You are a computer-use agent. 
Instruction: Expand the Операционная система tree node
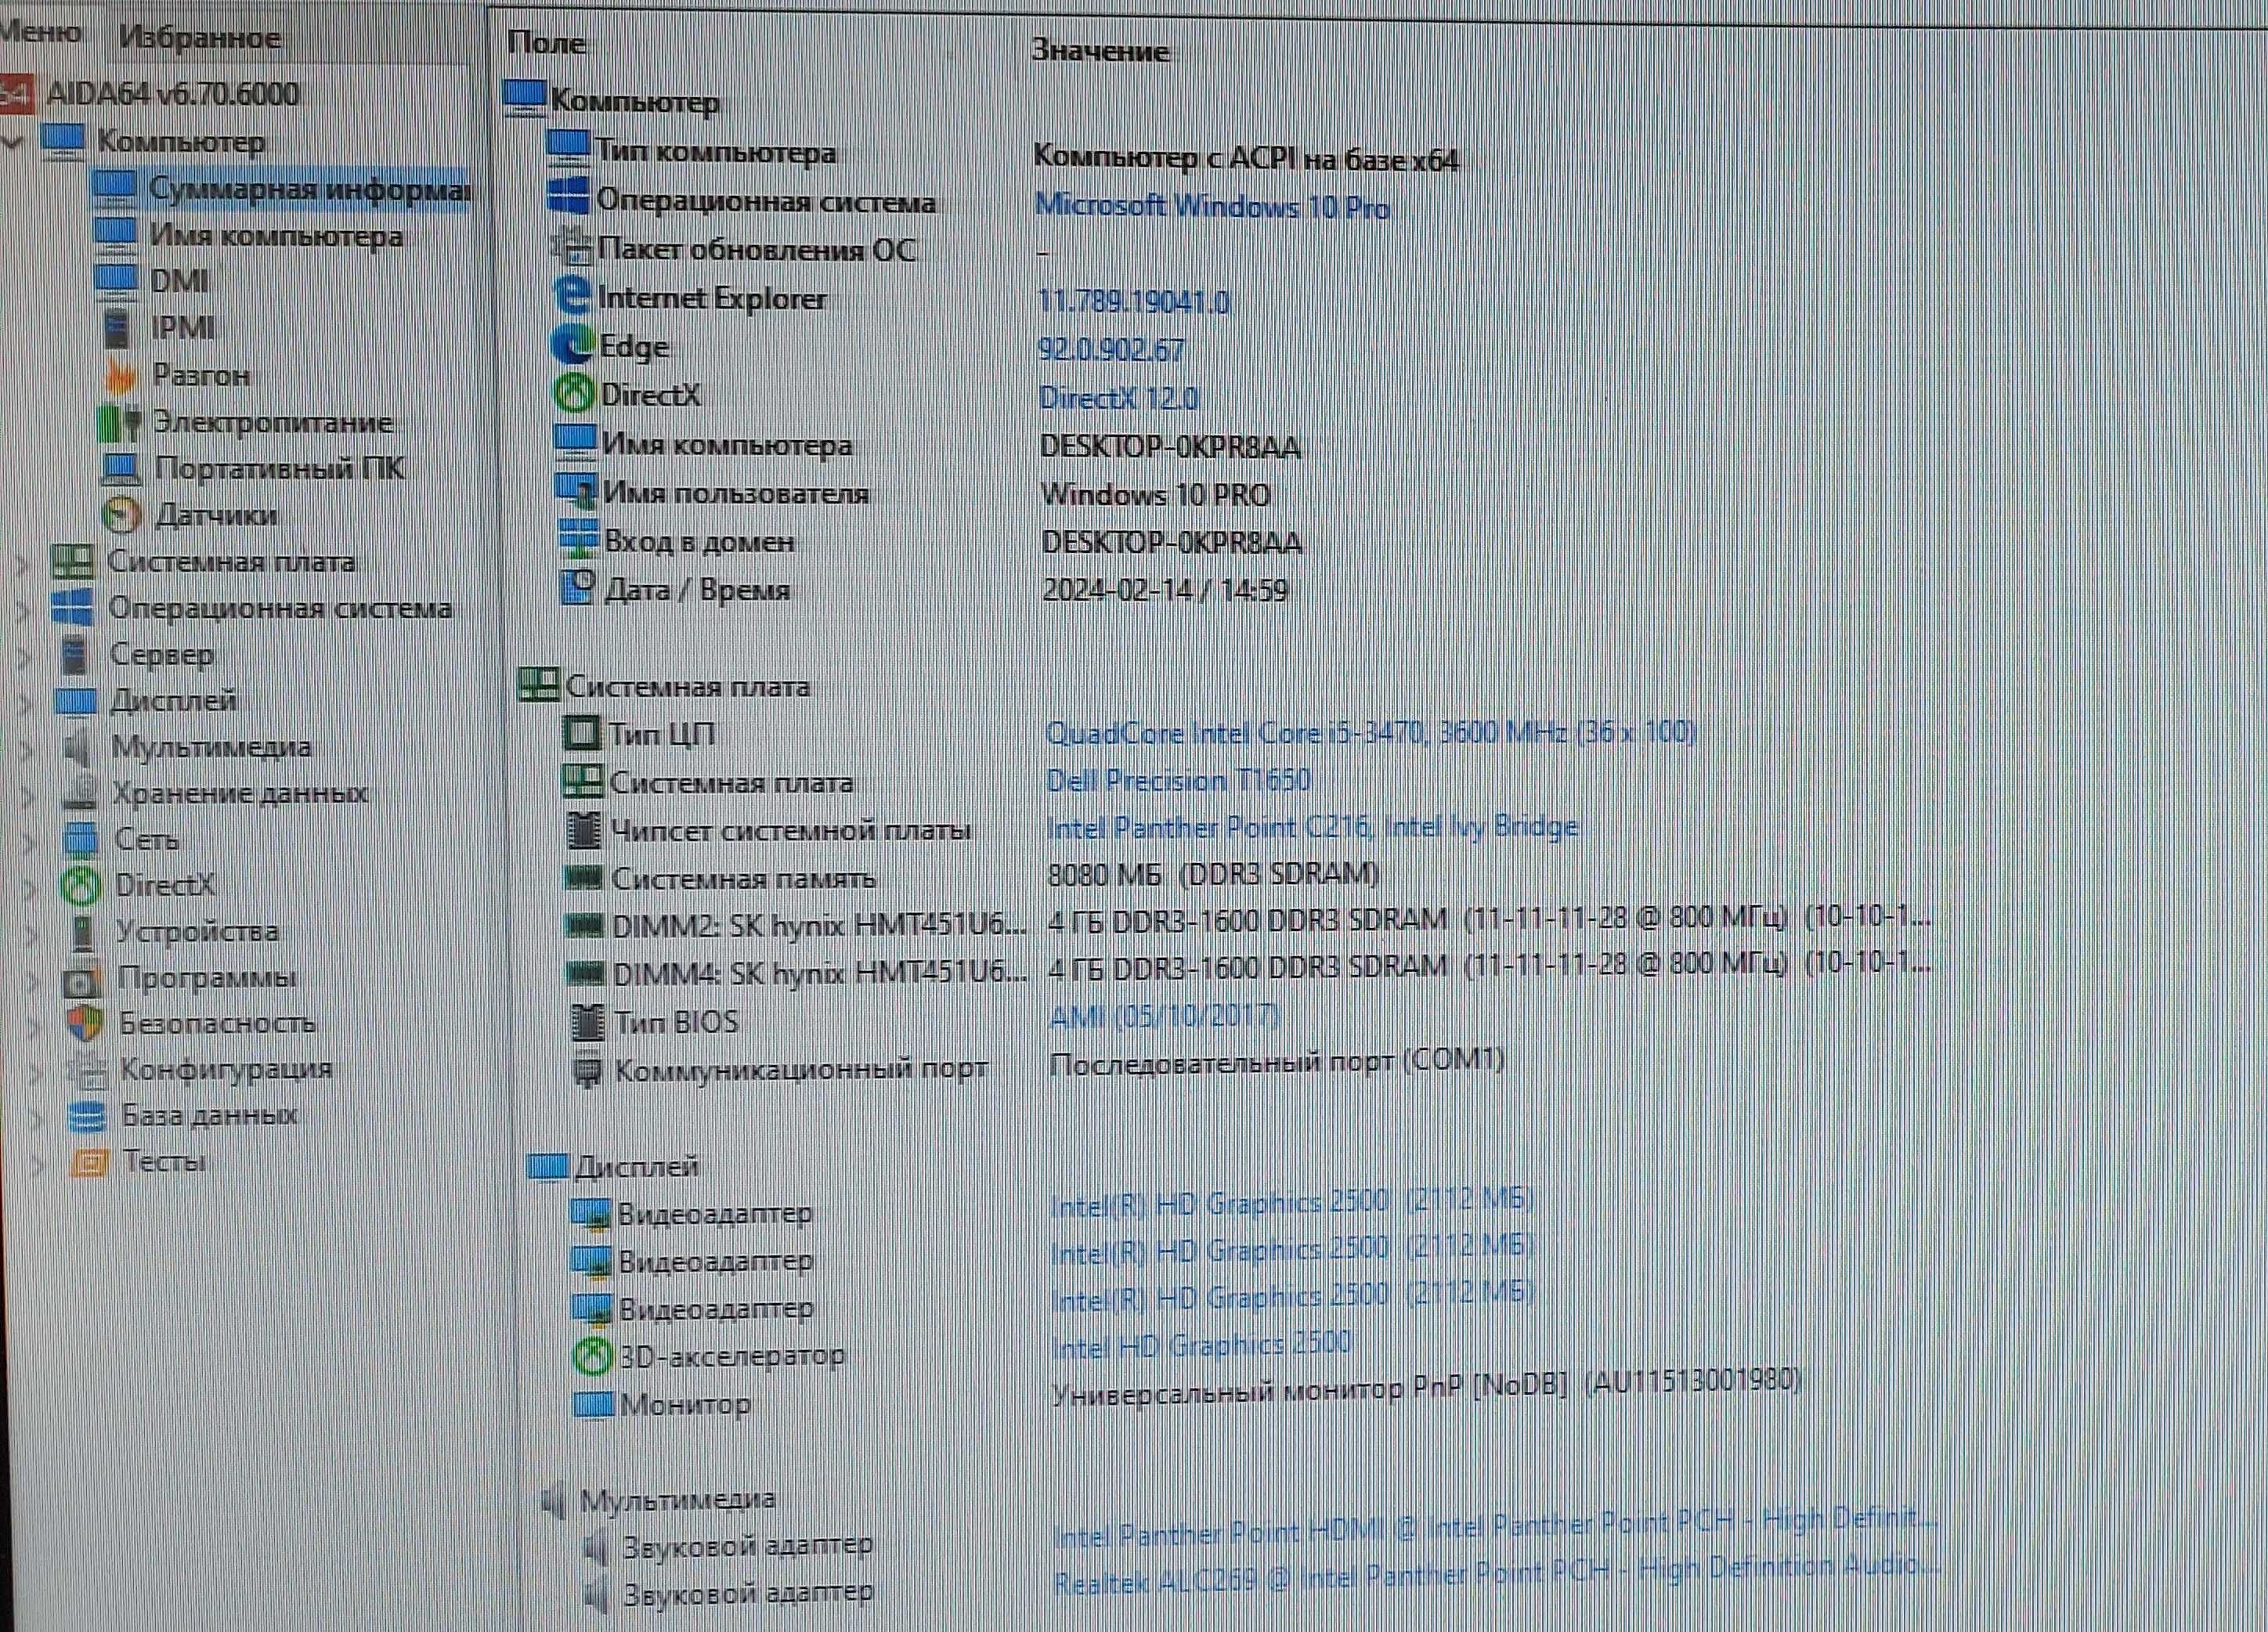[x=24, y=609]
